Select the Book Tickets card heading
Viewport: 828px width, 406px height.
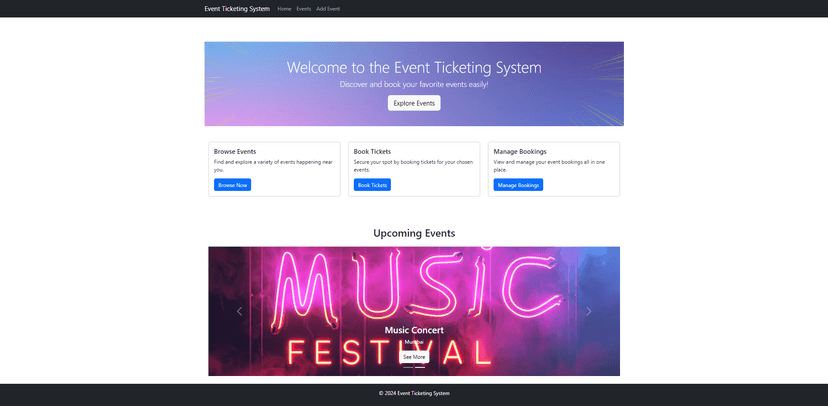coord(372,152)
